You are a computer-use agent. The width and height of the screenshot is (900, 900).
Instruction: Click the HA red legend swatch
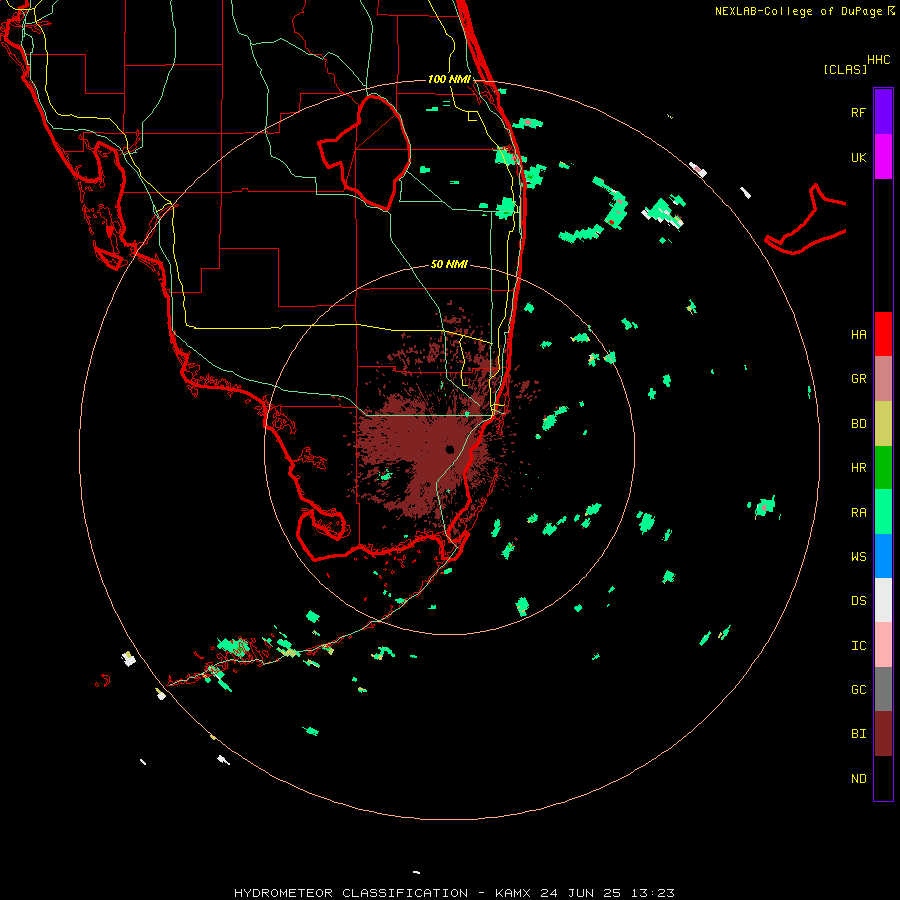pyautogui.click(x=883, y=334)
